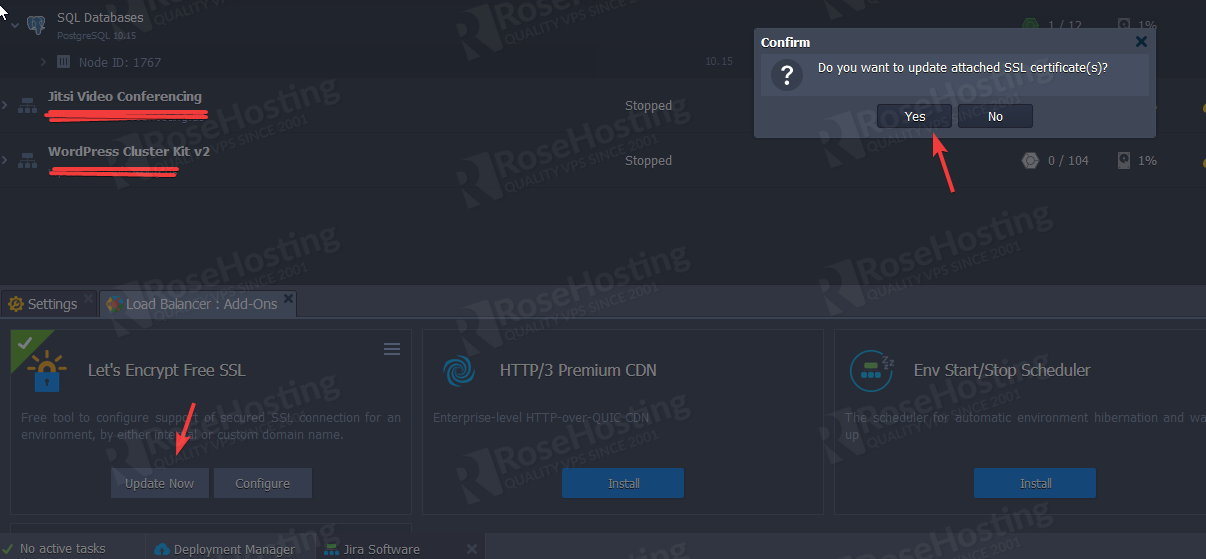
Task: Install the Env Start/Stop Scheduler add-on
Action: click(1035, 483)
